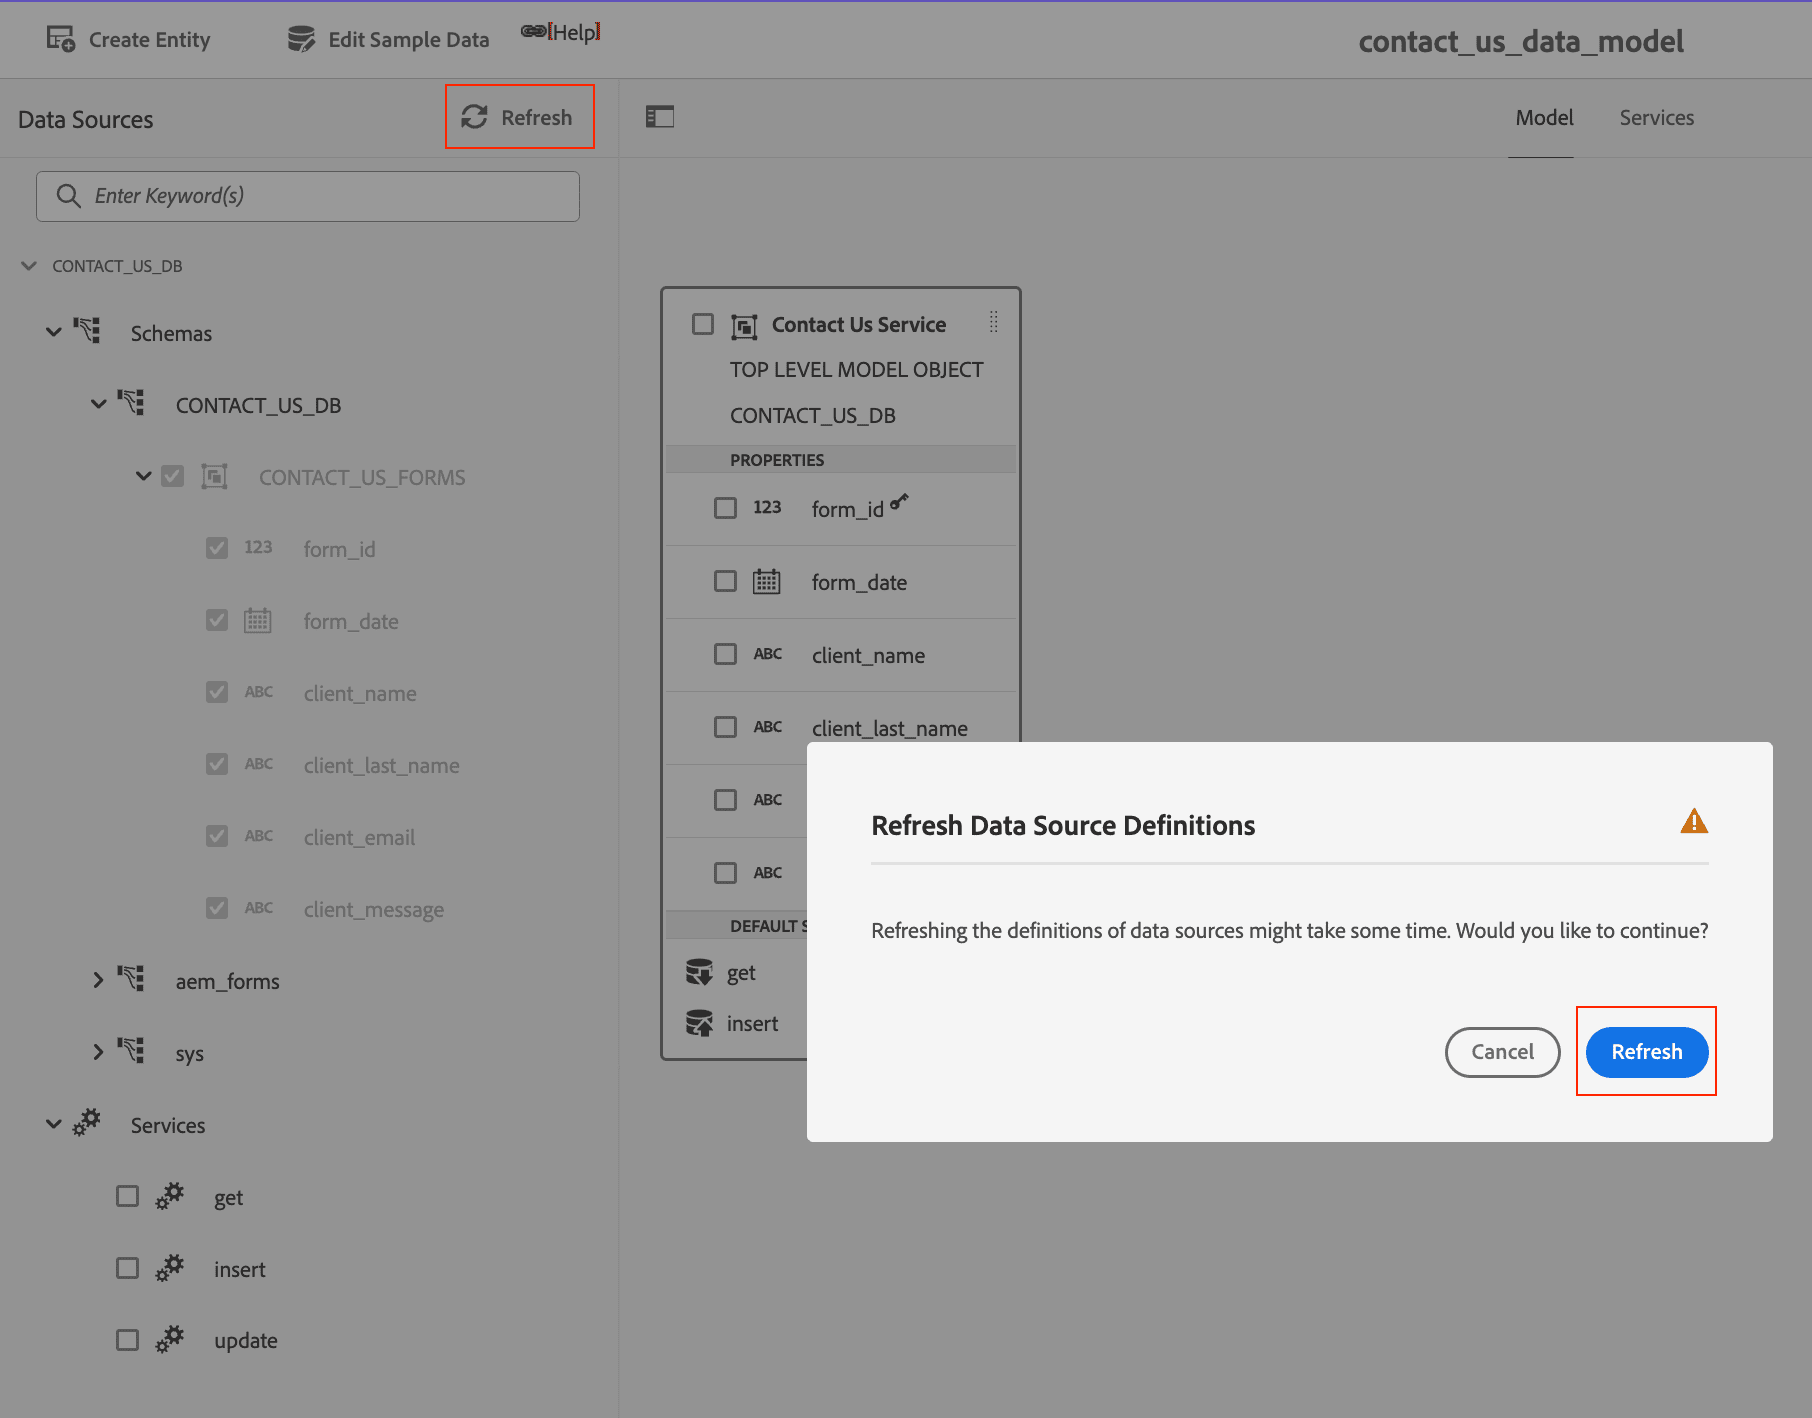Collapse the Schemas tree node
This screenshot has width=1812, height=1418.
[54, 332]
